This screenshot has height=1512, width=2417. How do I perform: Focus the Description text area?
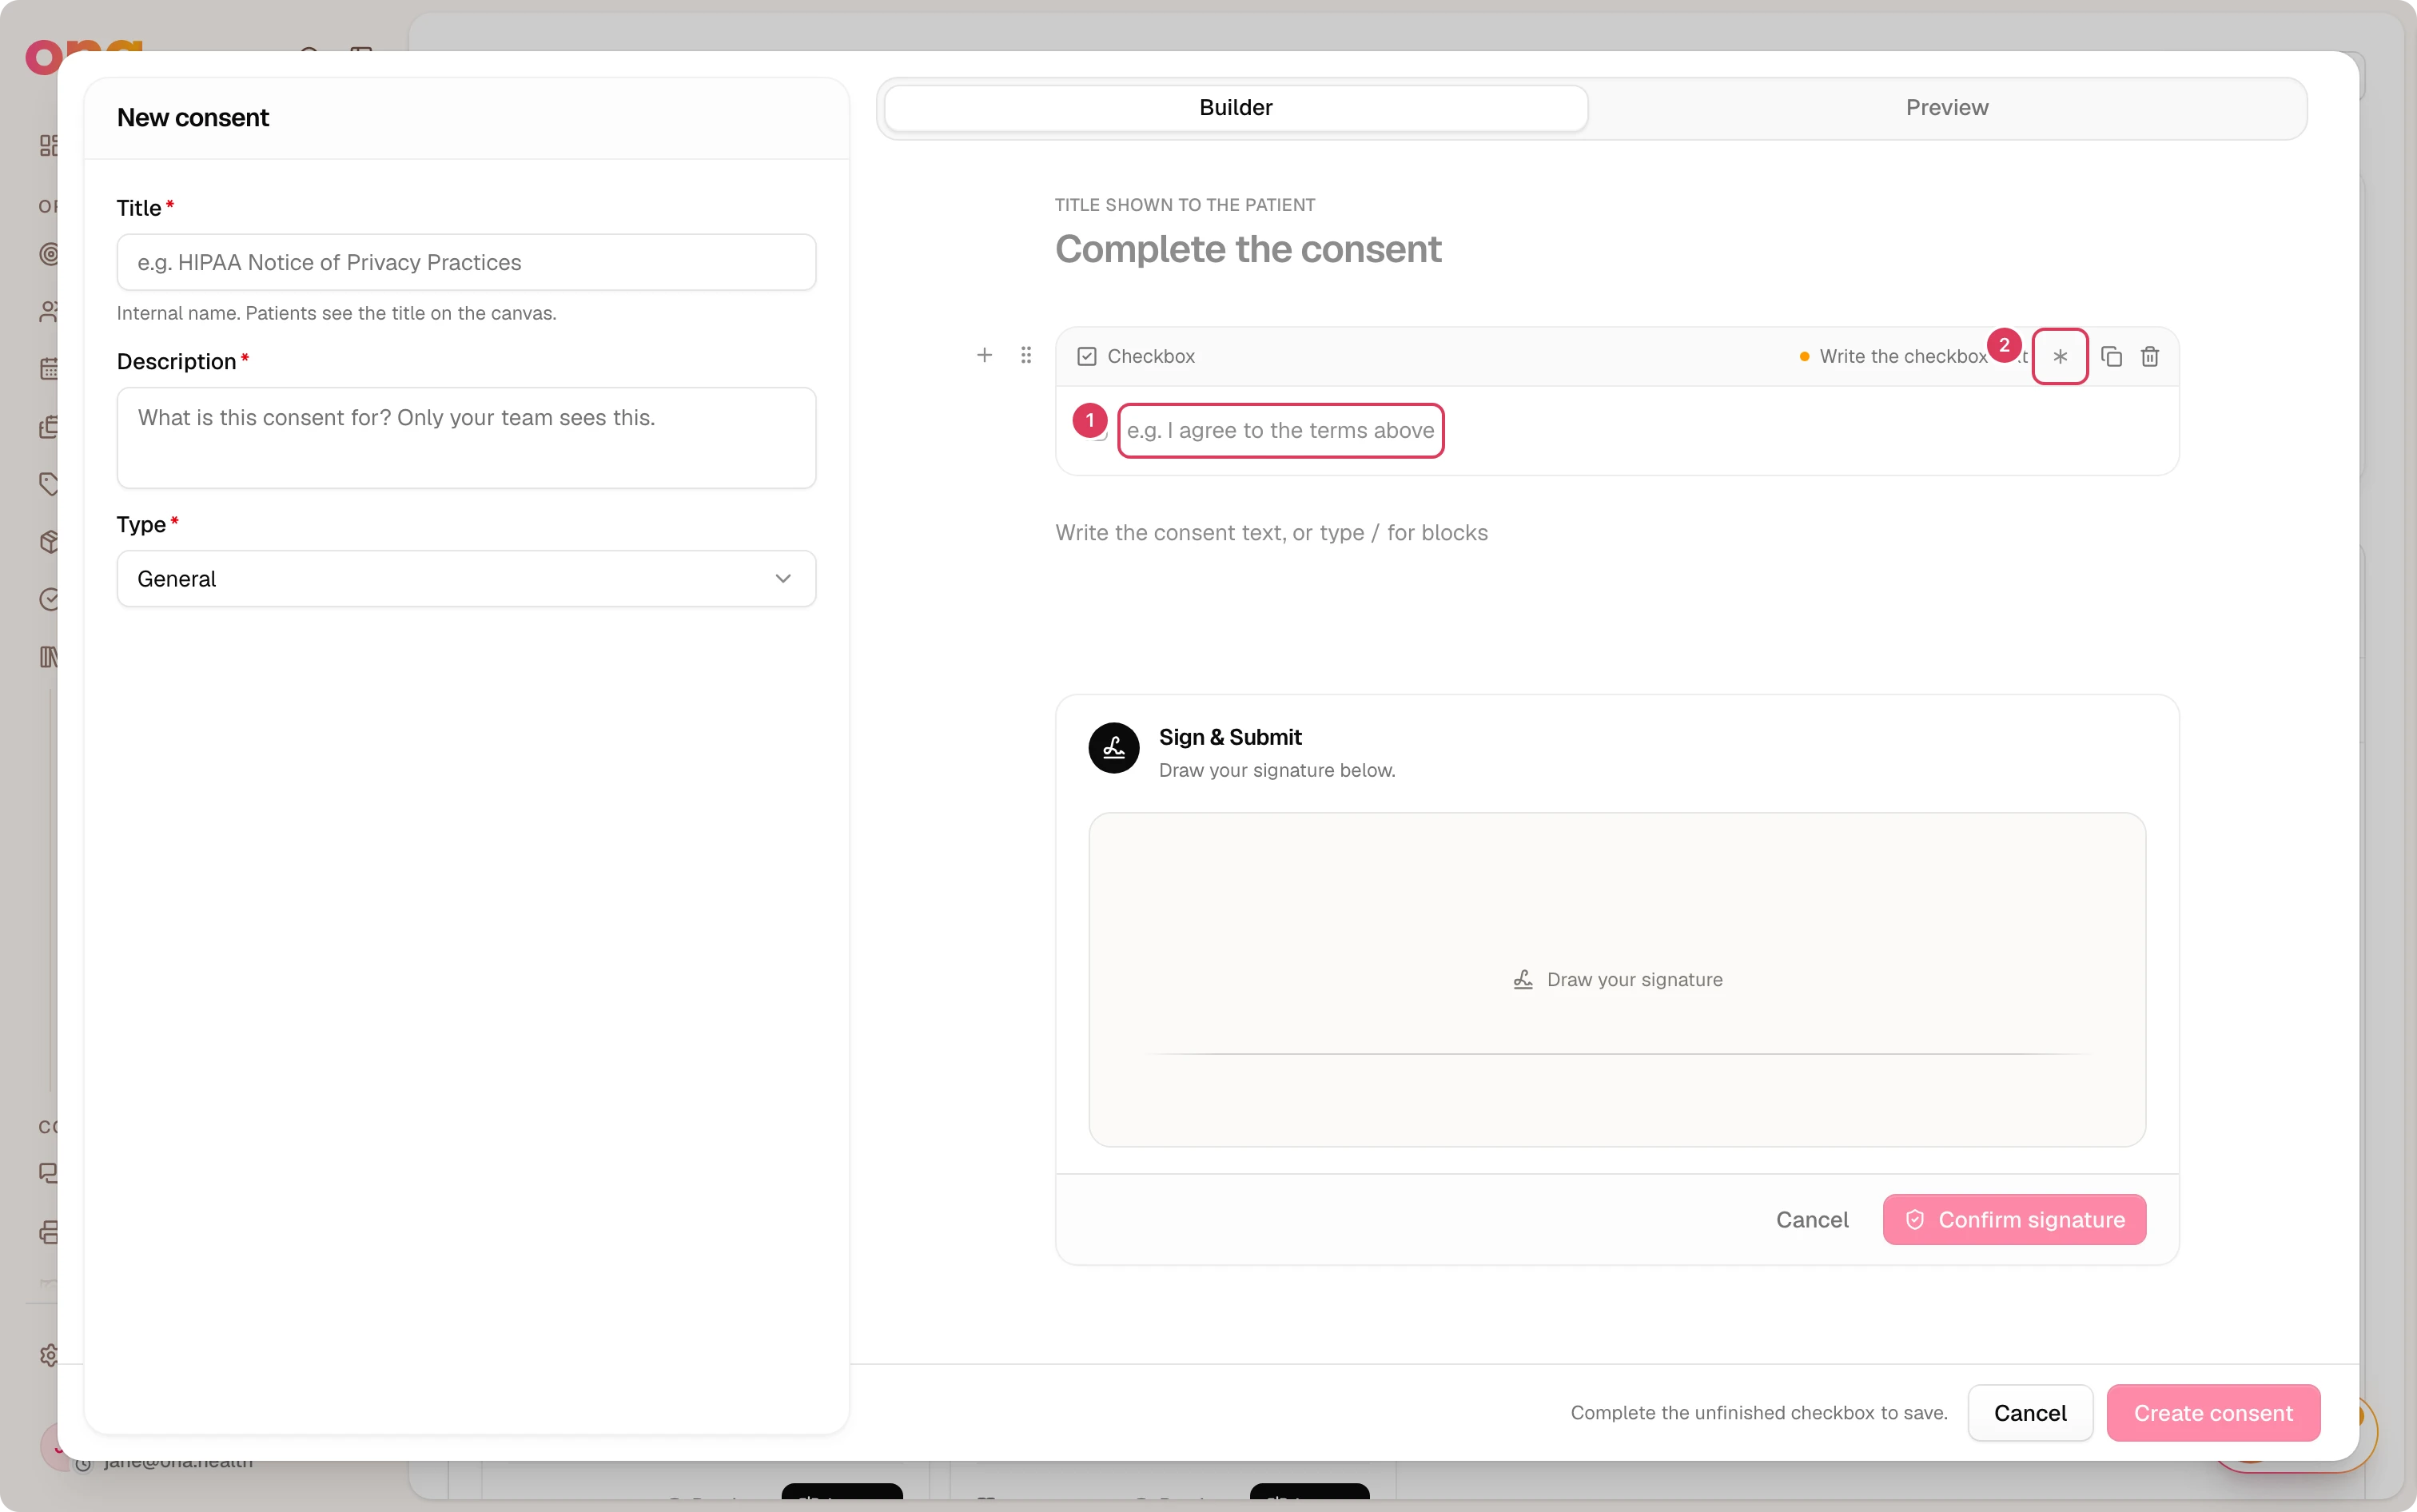click(x=466, y=437)
